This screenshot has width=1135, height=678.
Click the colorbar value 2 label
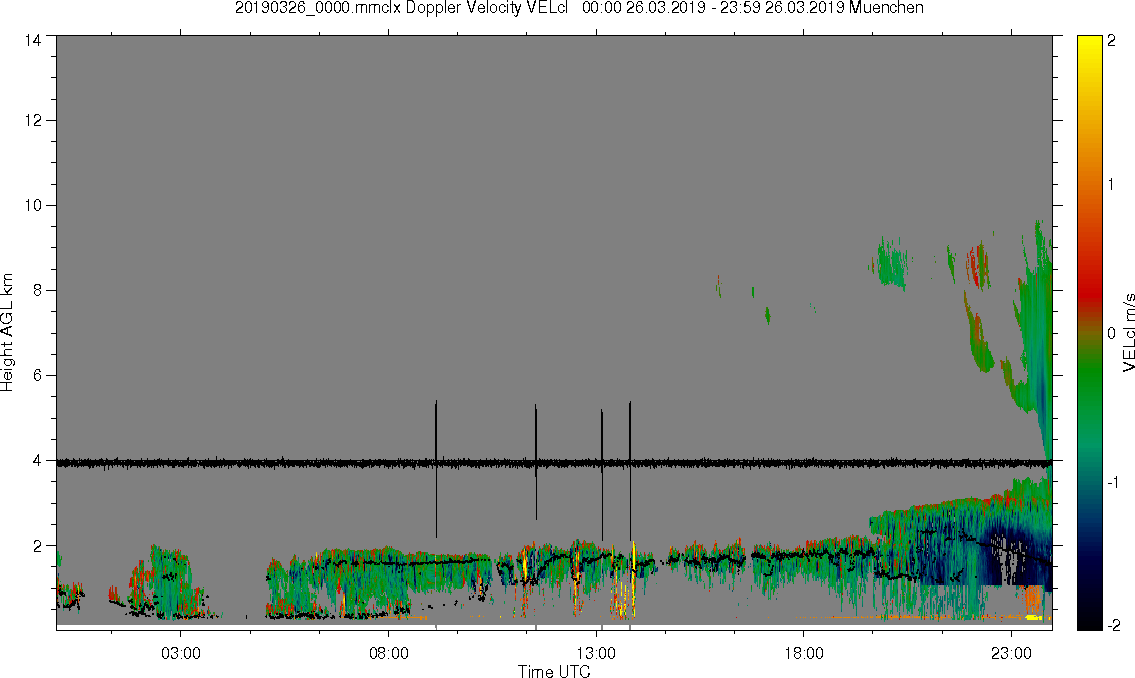pos(1112,41)
